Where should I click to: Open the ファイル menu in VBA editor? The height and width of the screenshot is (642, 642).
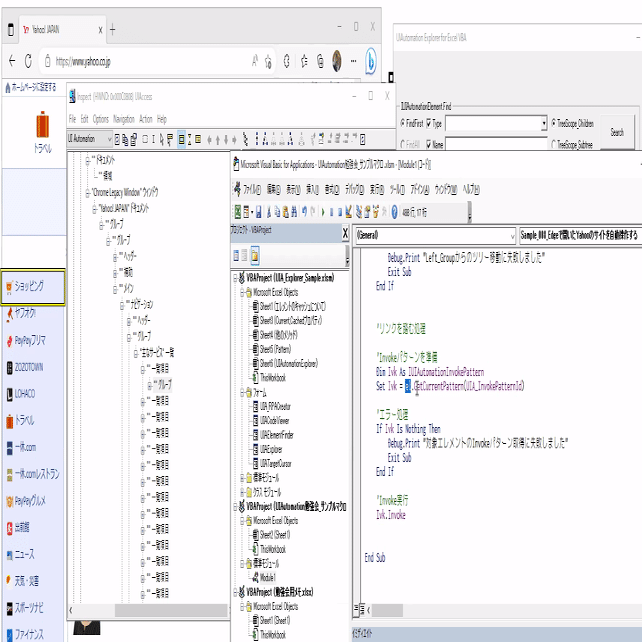pyautogui.click(x=252, y=190)
